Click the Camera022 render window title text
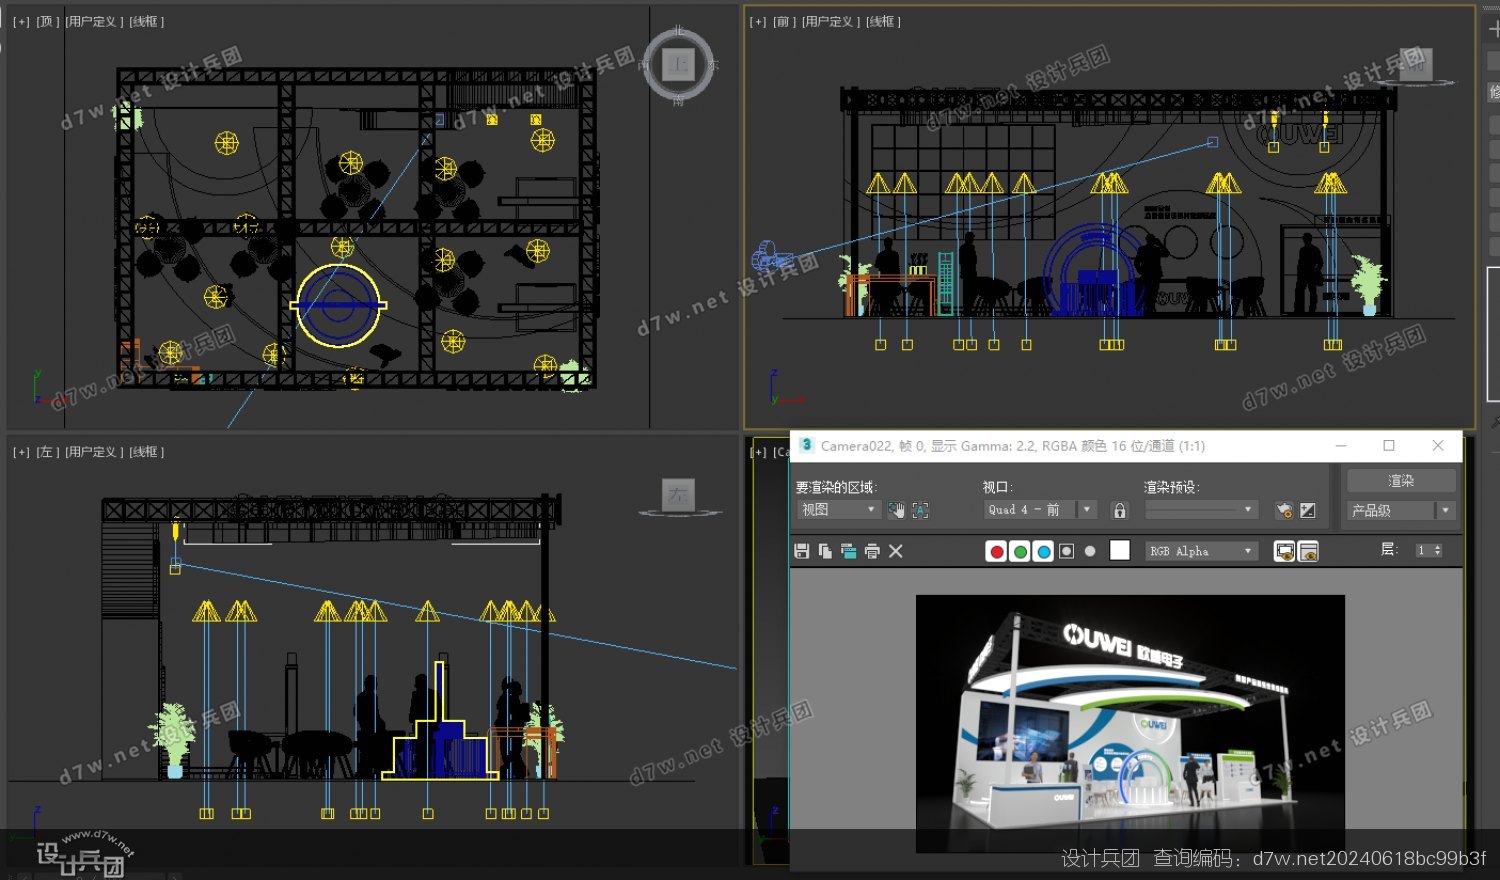The width and height of the screenshot is (1500, 880). [x=1012, y=446]
